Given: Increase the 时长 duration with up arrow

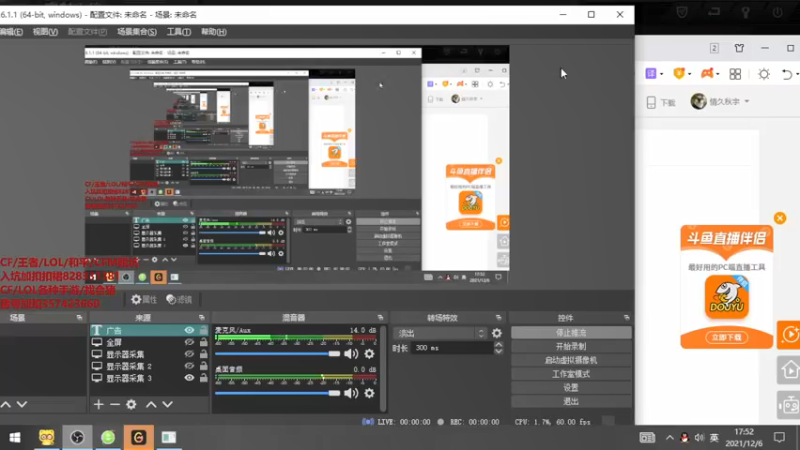Looking at the screenshot, I should pyautogui.click(x=498, y=344).
